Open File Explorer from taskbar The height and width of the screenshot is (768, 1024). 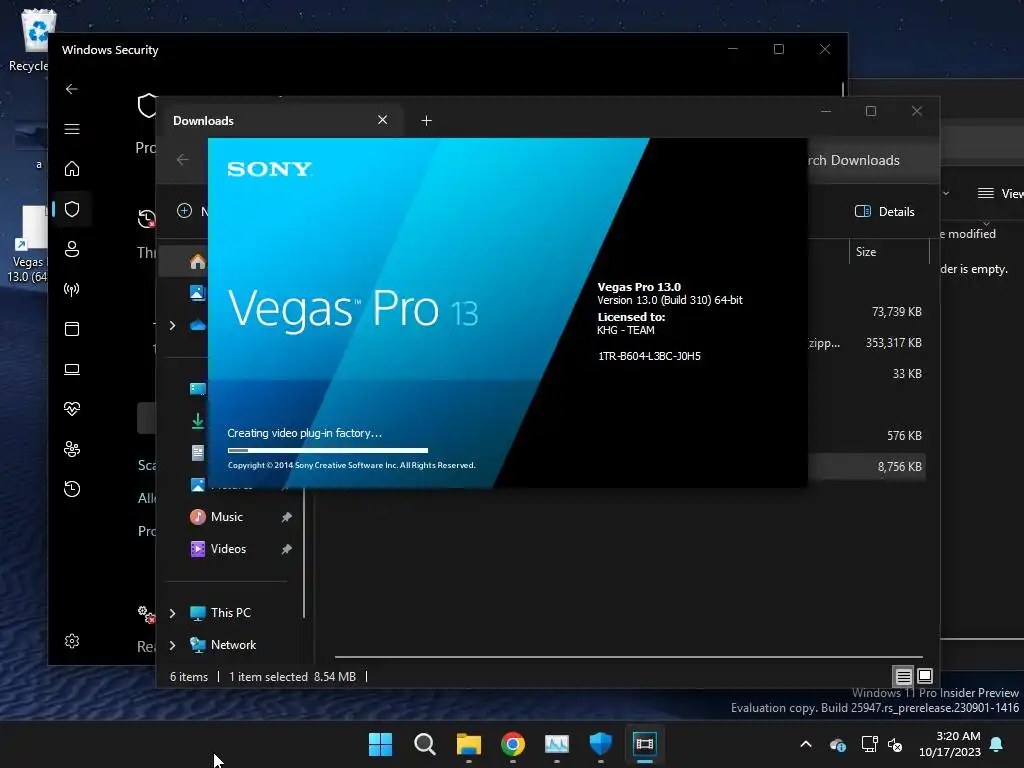468,743
